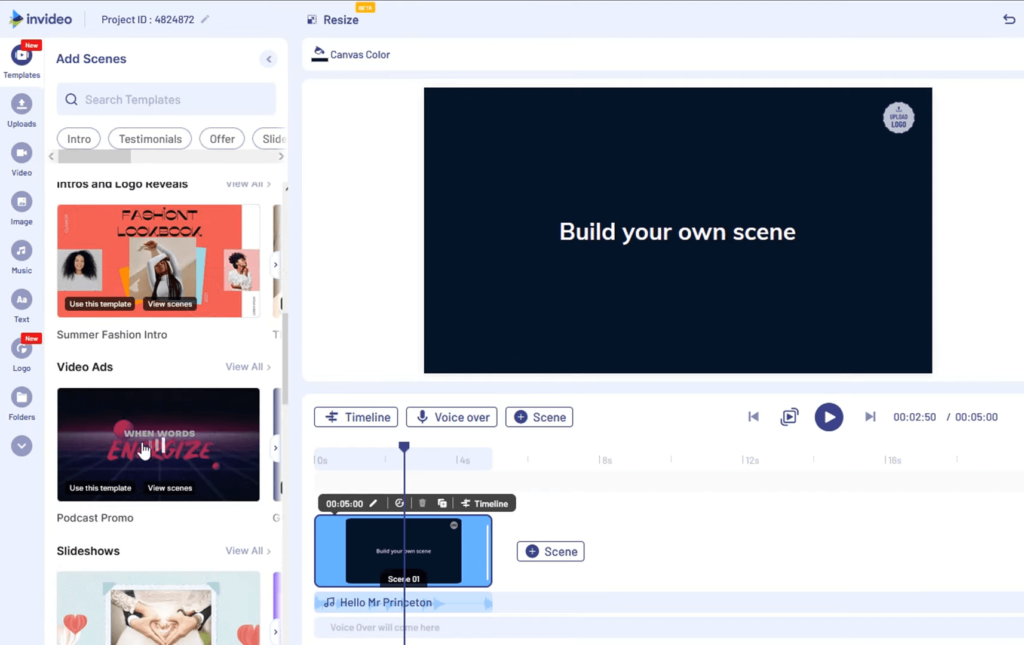This screenshot has width=1024, height=645.
Task: Open the Podcast Promo template thumbnail
Action: [x=158, y=445]
